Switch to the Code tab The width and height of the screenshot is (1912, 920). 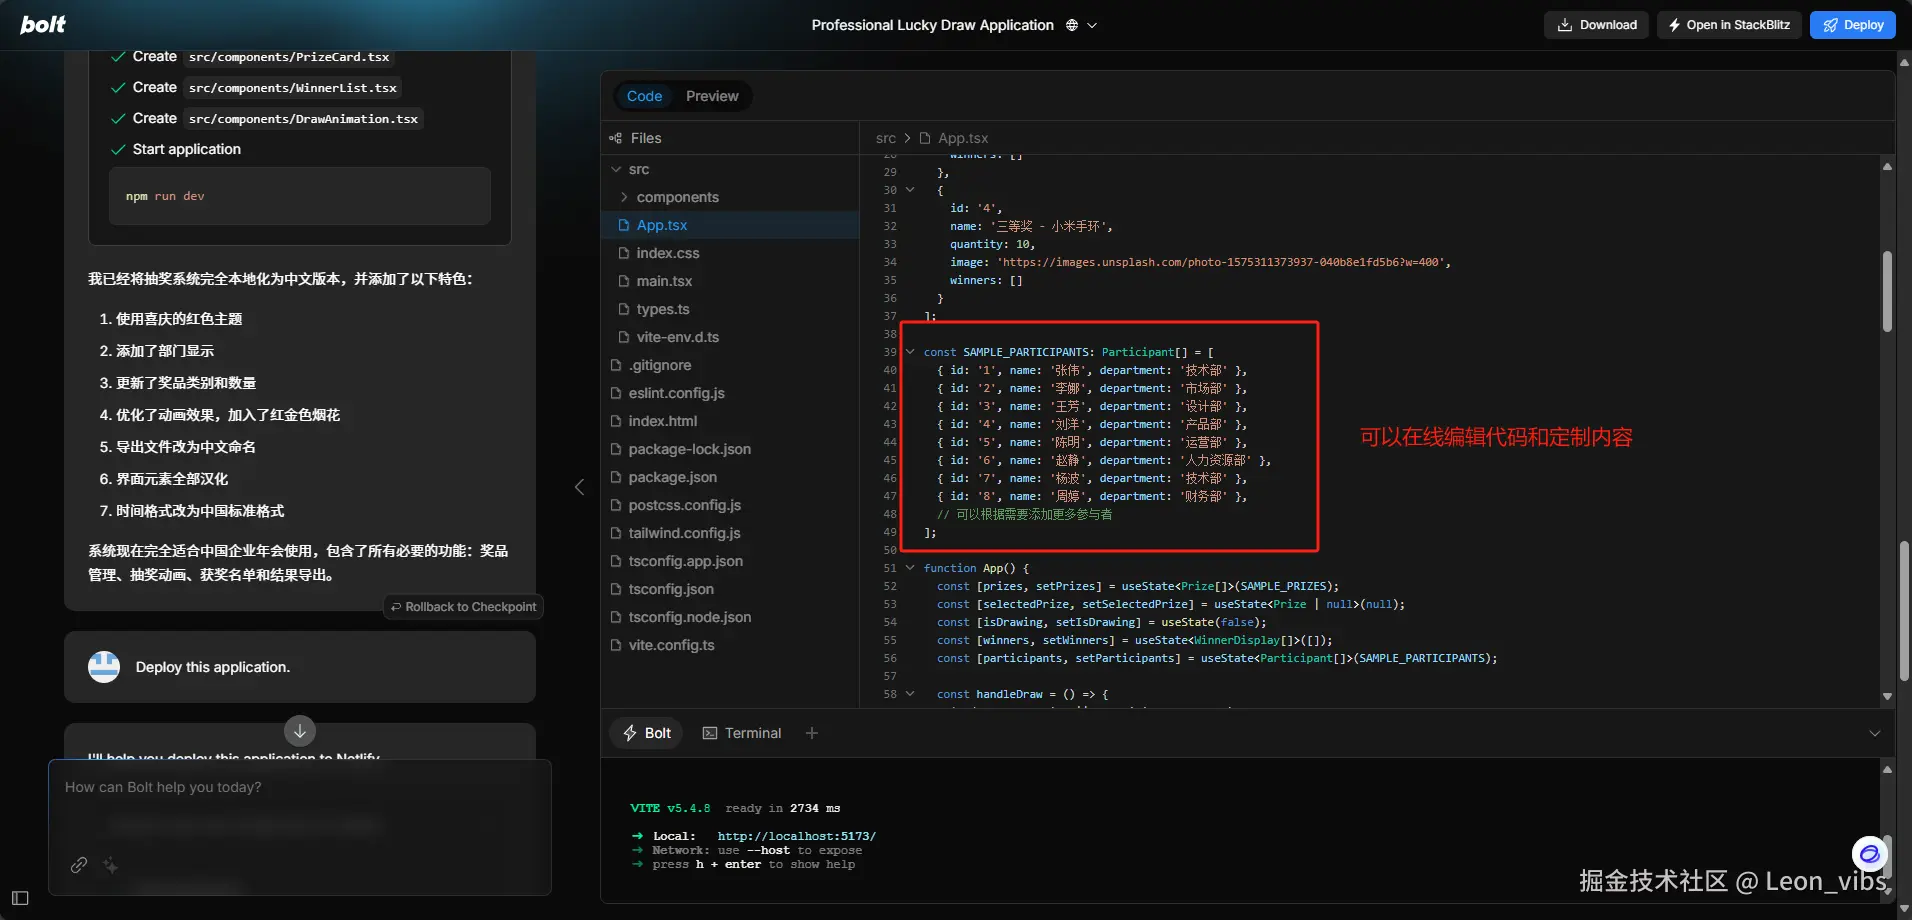(644, 96)
